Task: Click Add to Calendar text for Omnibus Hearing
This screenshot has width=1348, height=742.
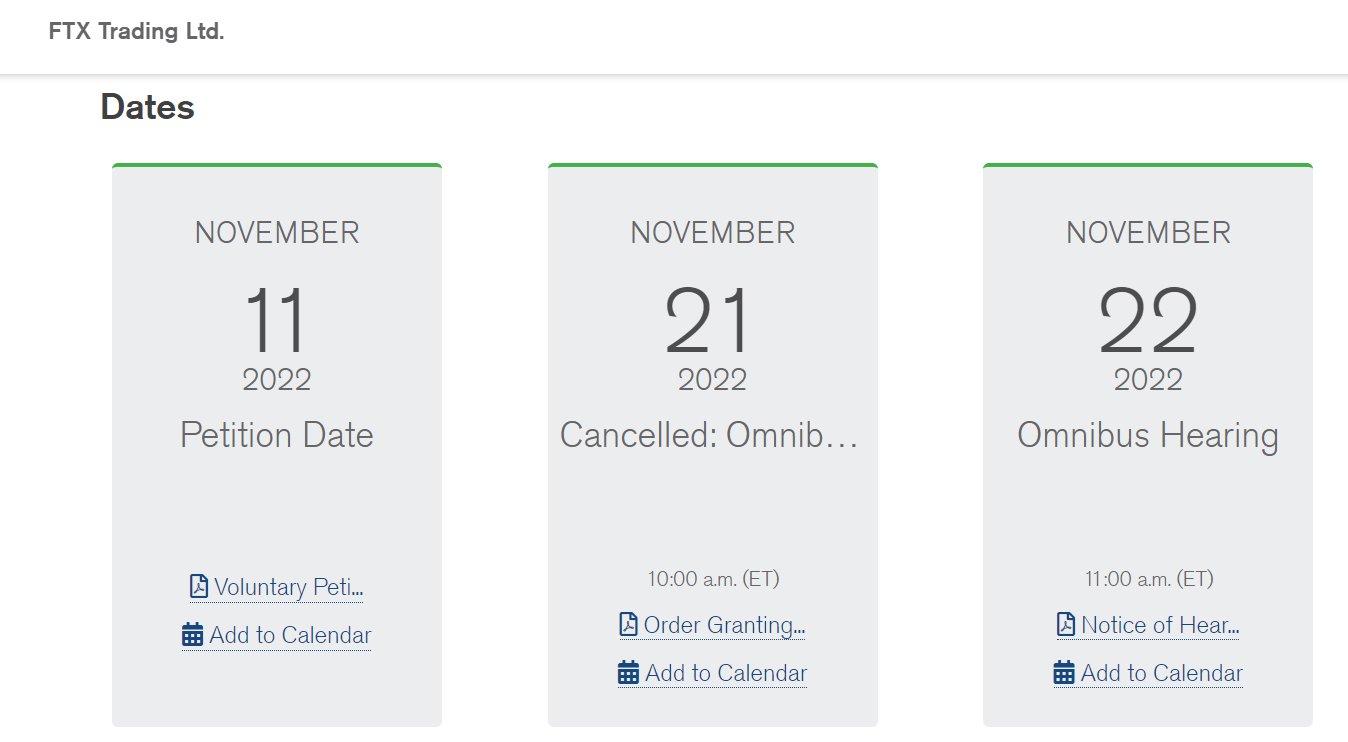Action: click(1161, 673)
